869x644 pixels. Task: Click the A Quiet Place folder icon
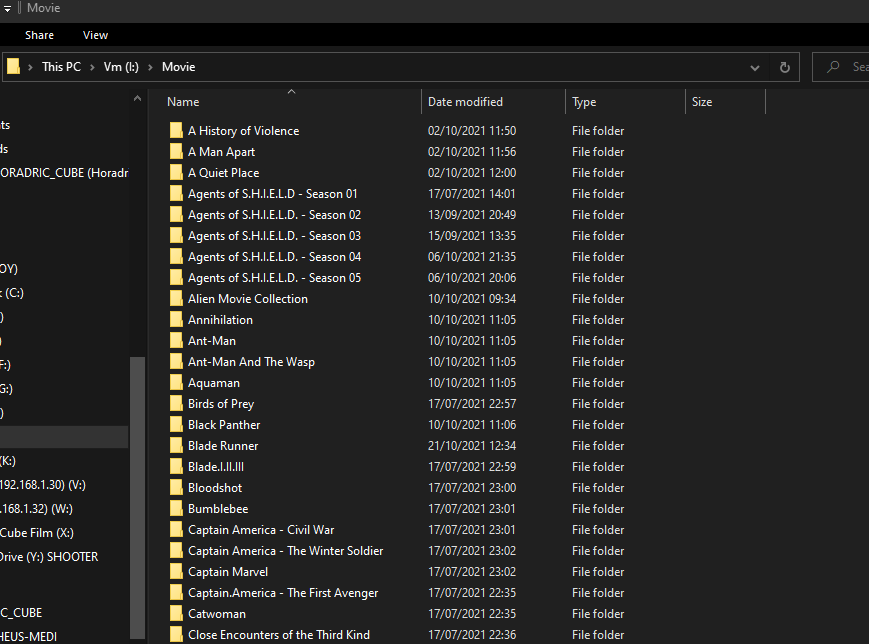(176, 173)
